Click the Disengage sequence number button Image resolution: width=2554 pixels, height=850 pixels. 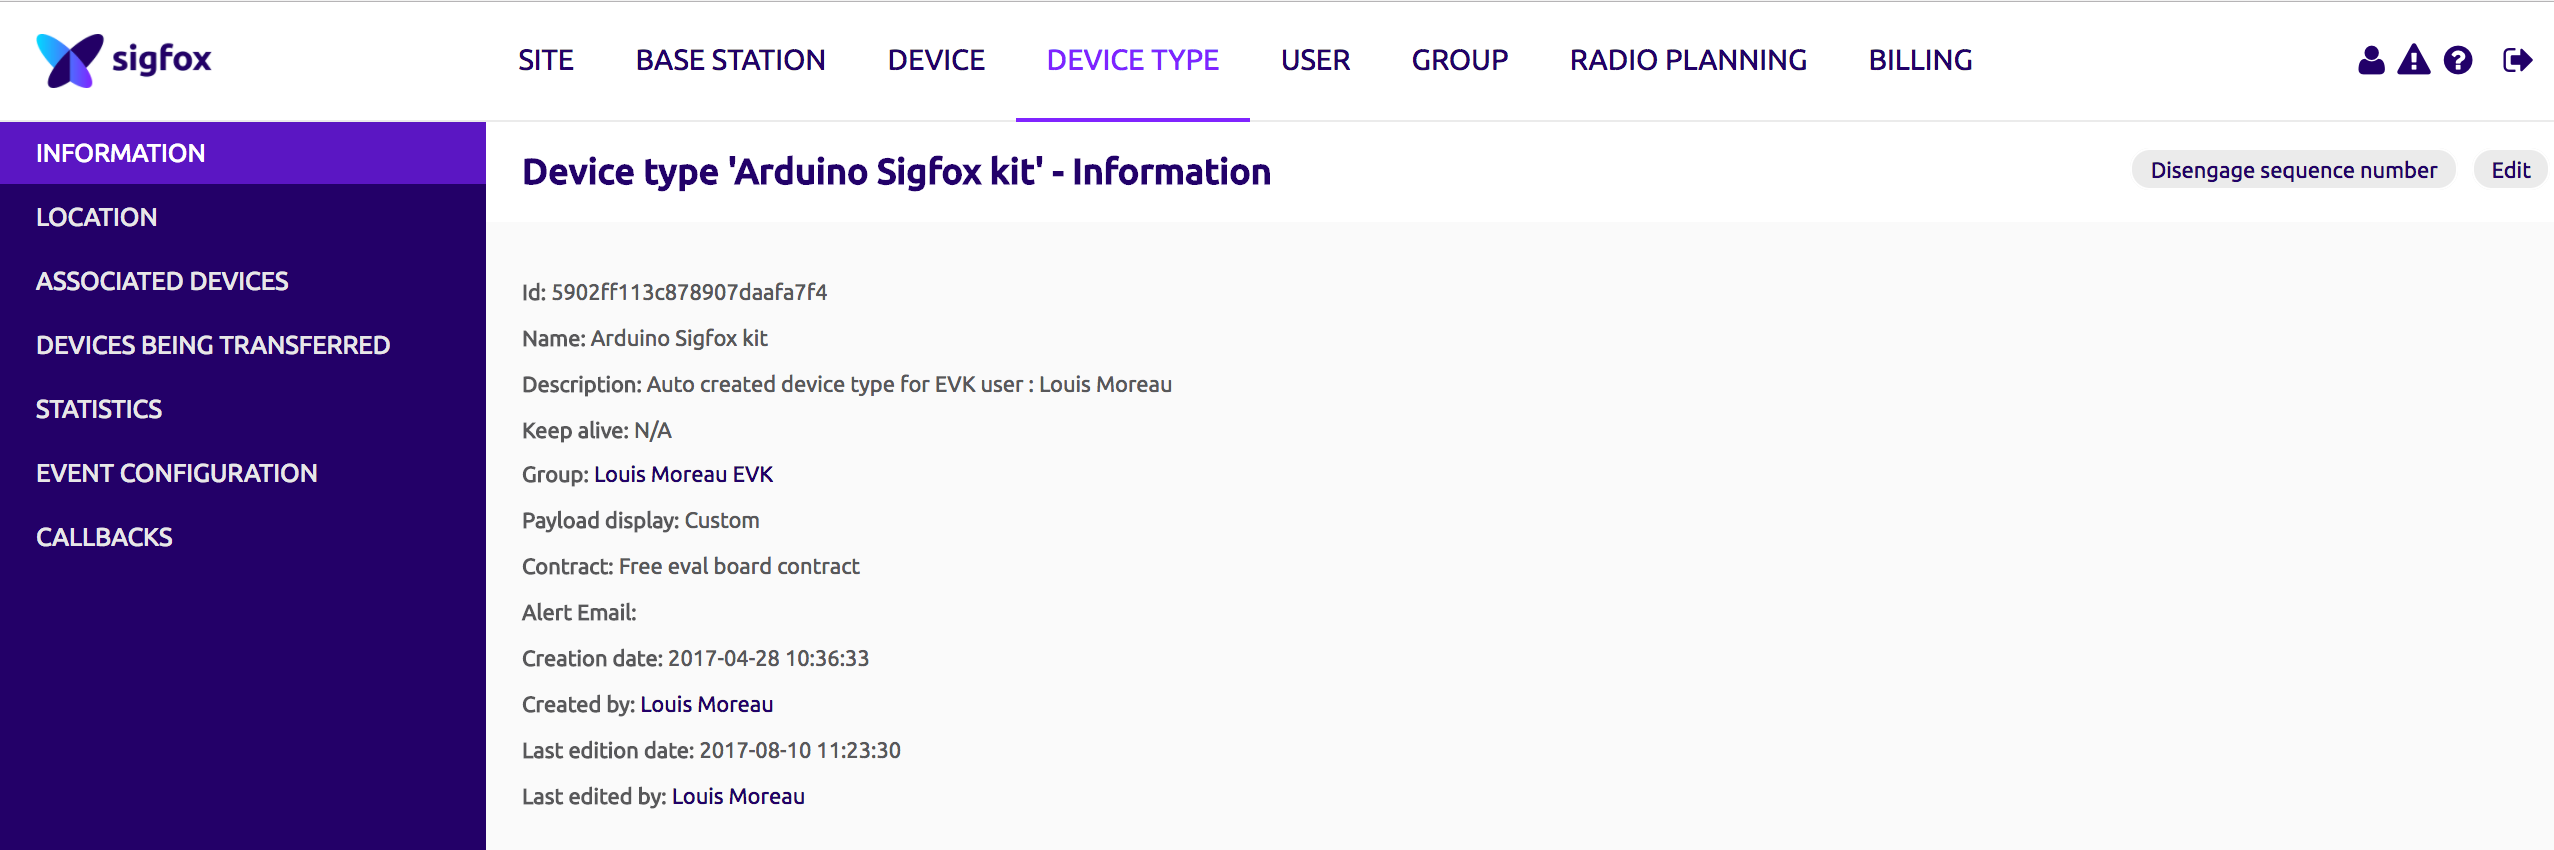2294,170
